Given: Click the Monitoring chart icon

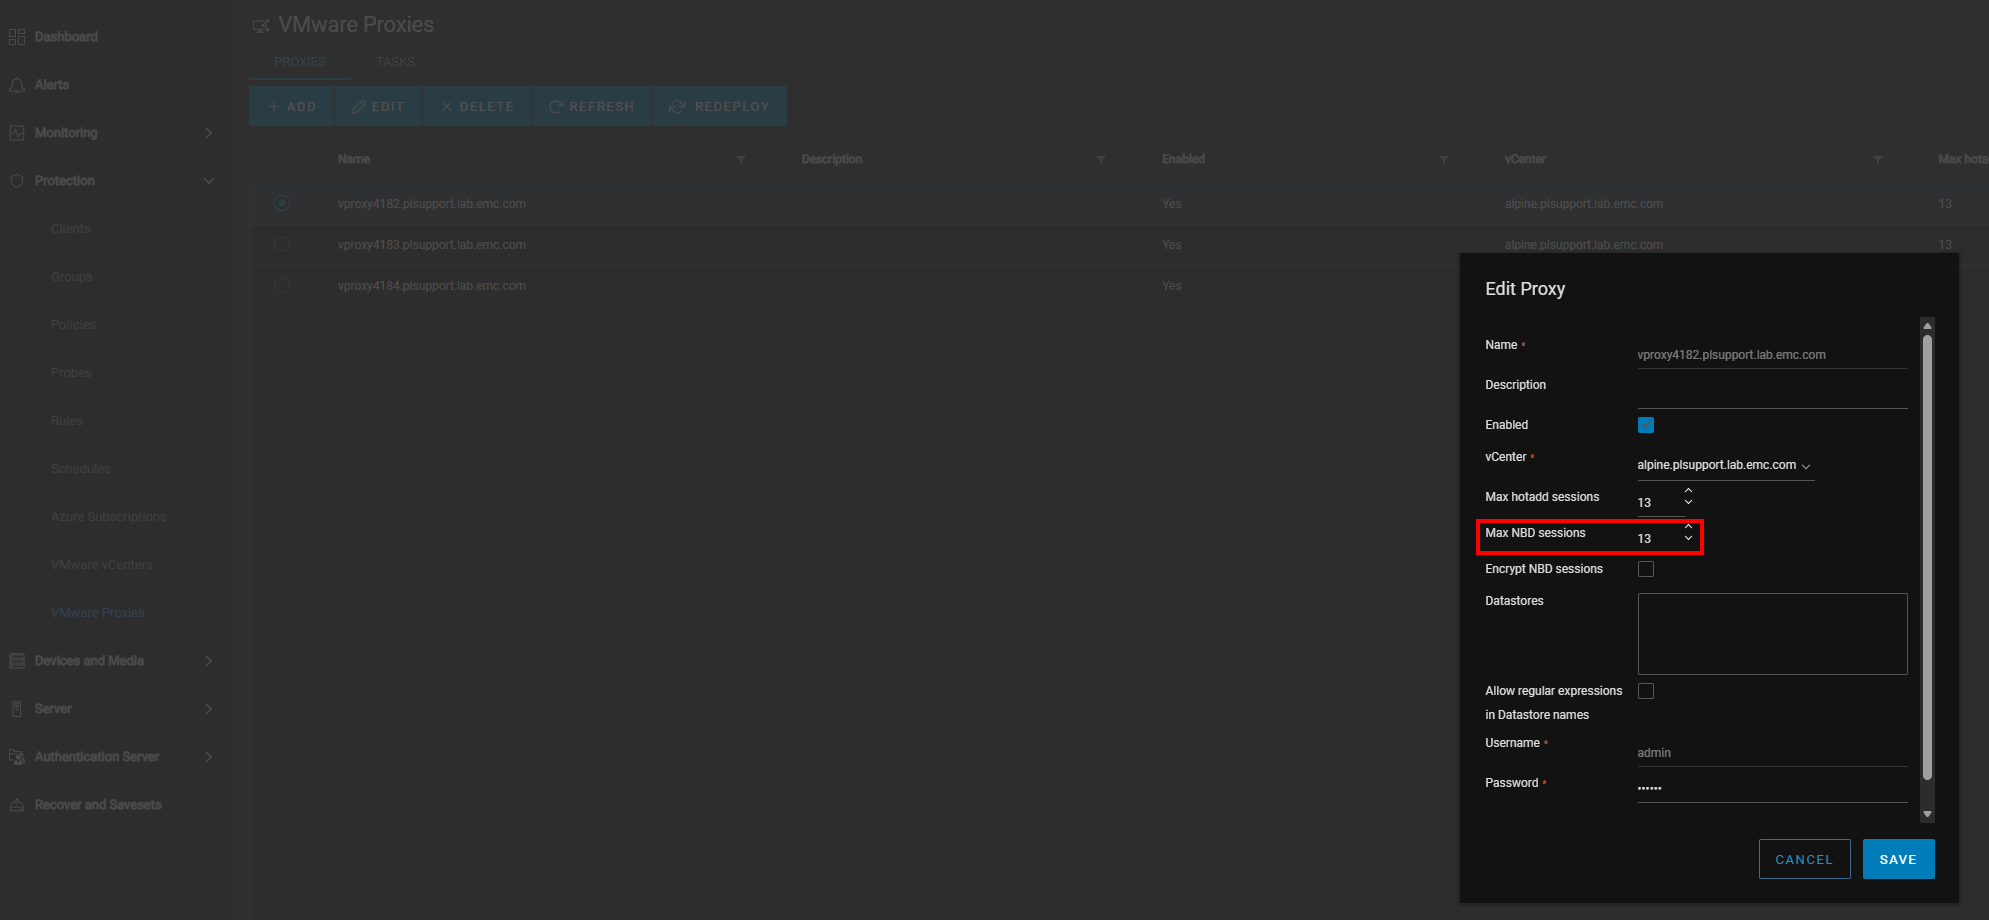Looking at the screenshot, I should (x=17, y=133).
